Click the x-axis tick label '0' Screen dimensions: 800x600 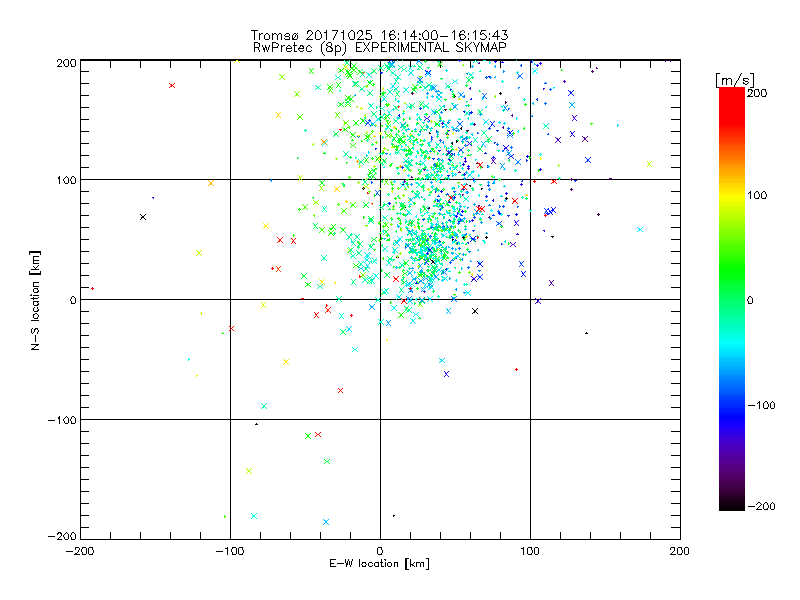tap(380, 551)
